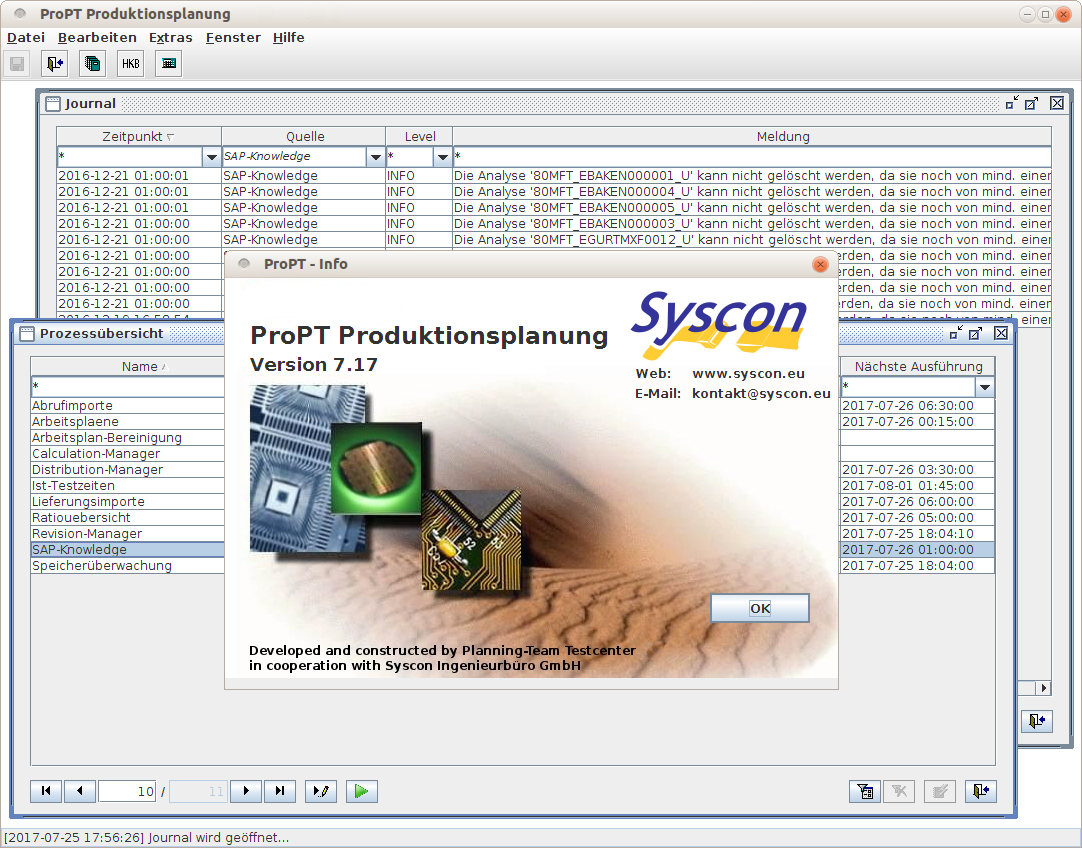Open the copy documents toolbar icon

92,64
